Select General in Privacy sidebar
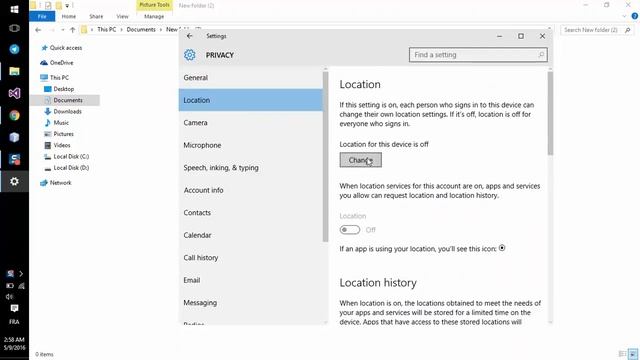Viewport: 640px width, 360px height. click(251, 78)
